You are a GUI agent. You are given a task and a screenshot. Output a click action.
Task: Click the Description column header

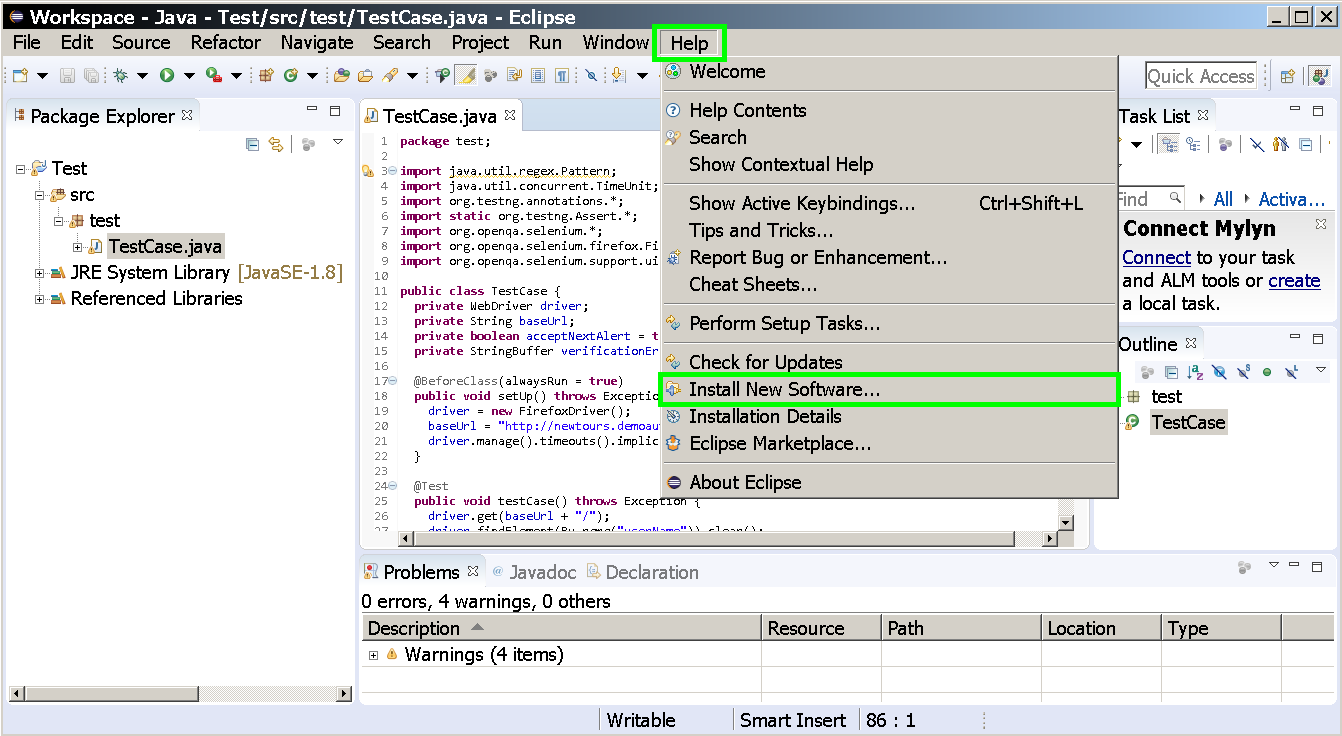(561, 628)
